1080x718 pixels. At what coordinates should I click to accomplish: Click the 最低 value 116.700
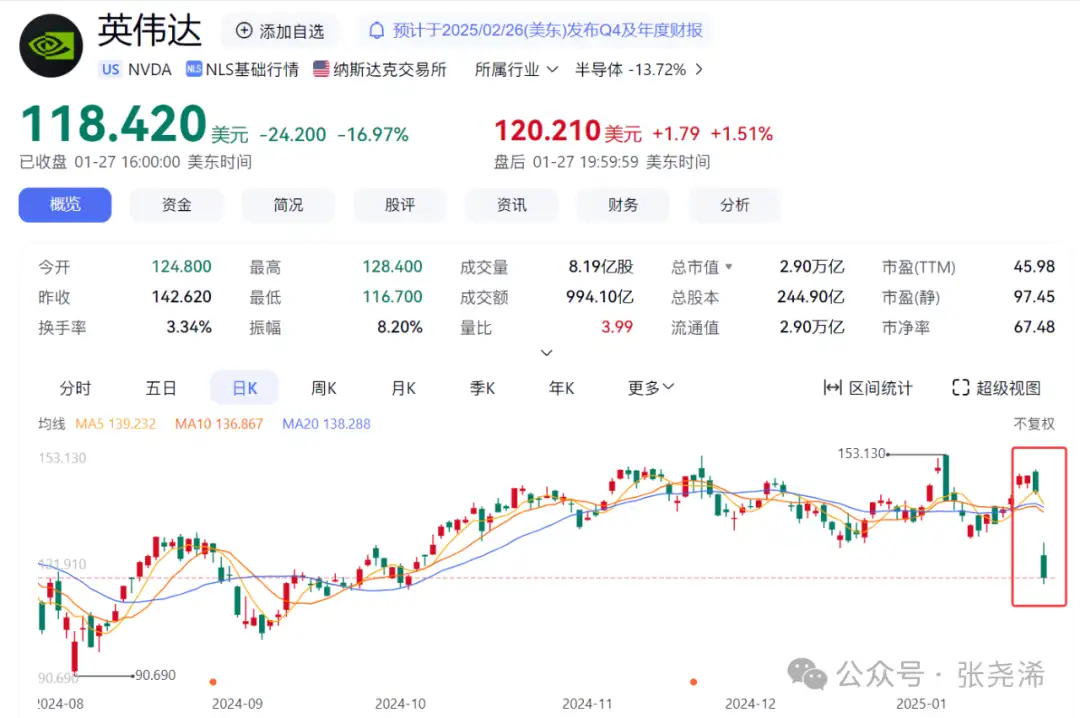pos(393,297)
